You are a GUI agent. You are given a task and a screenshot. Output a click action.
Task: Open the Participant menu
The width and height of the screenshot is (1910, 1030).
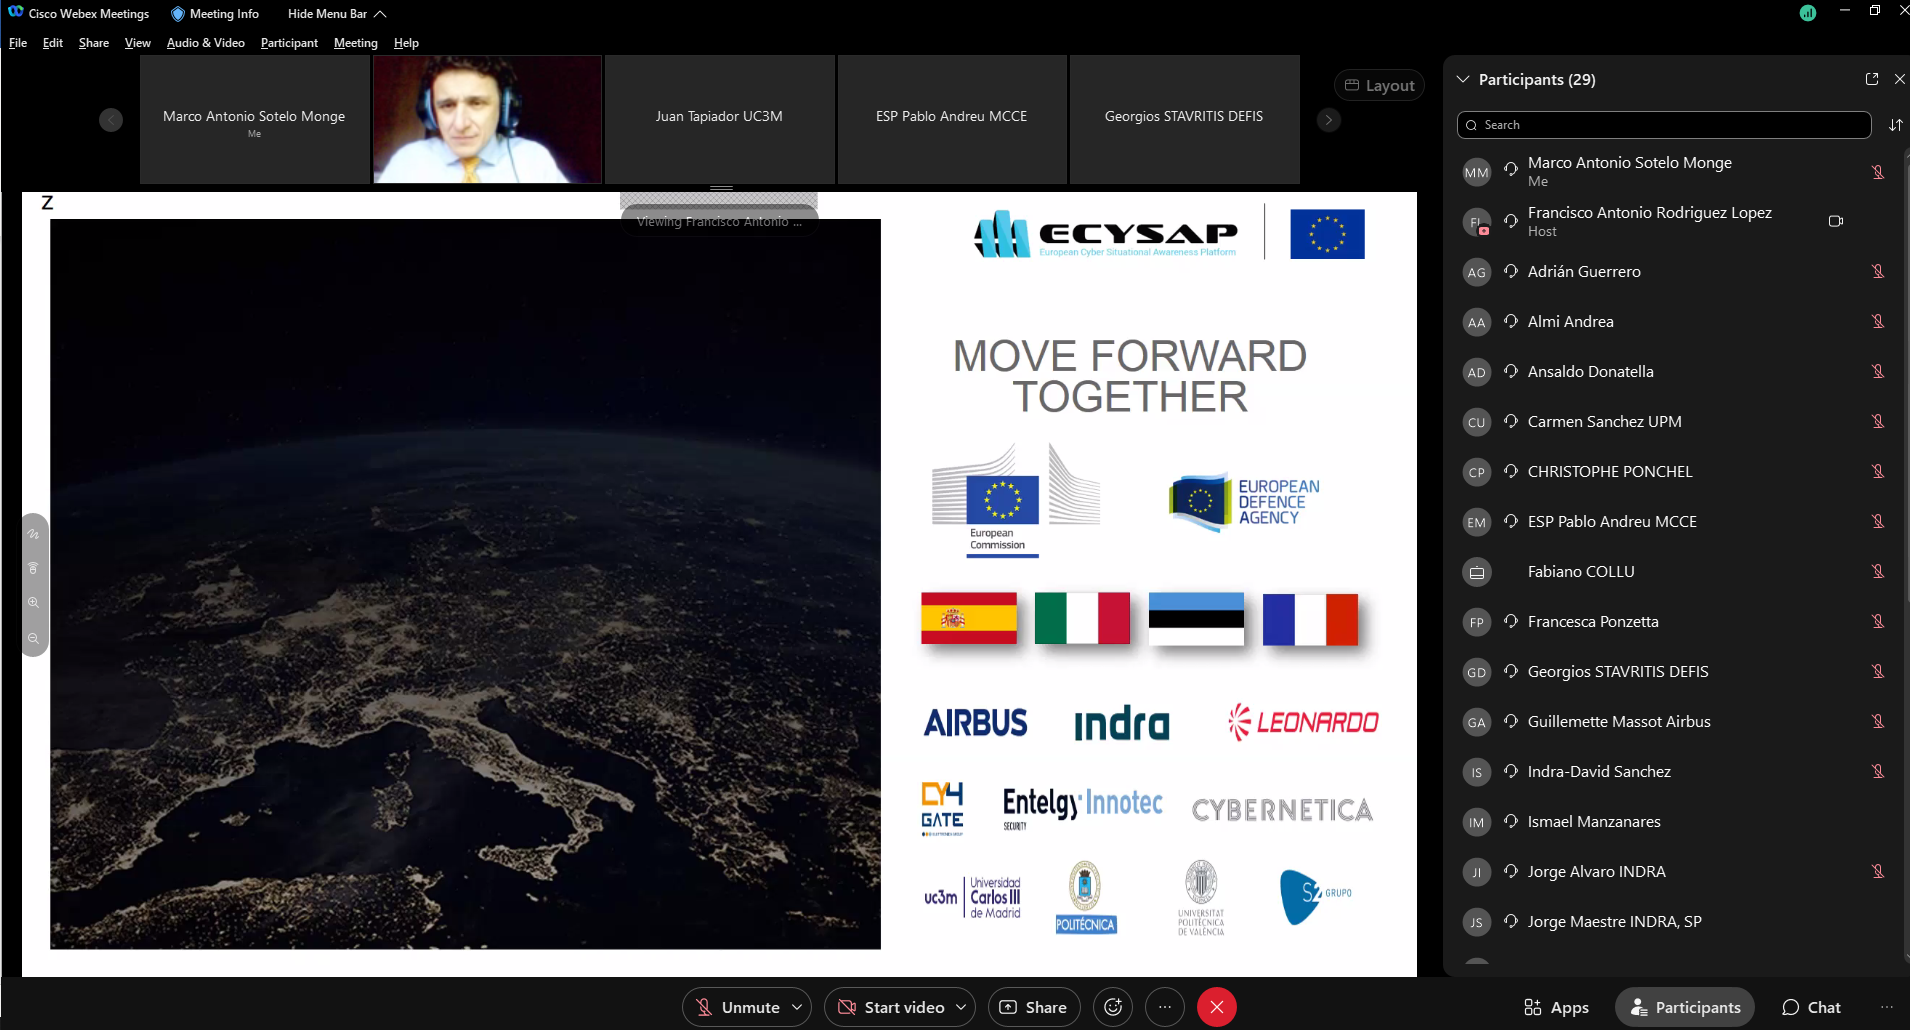coord(289,43)
